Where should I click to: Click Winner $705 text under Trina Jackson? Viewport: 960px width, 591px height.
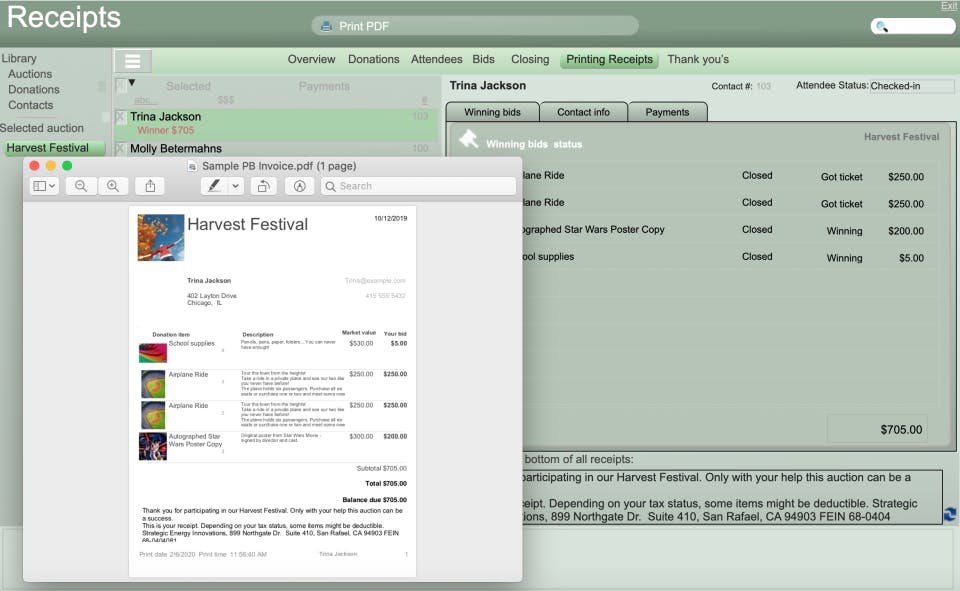pyautogui.click(x=165, y=130)
